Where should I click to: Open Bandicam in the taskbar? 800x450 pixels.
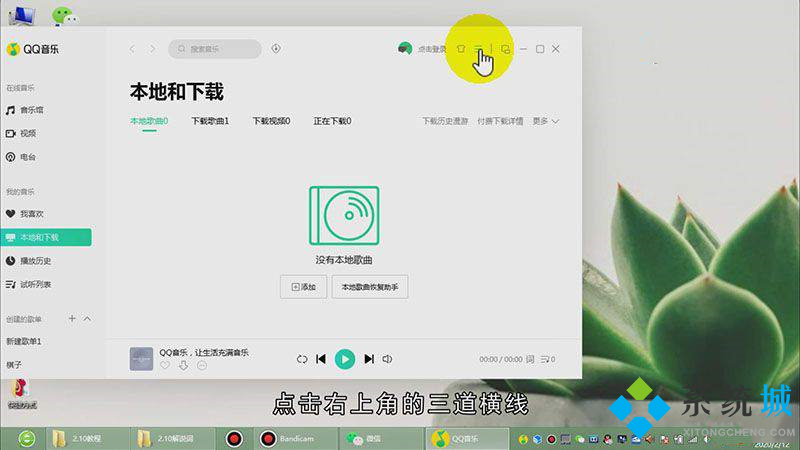(295, 439)
